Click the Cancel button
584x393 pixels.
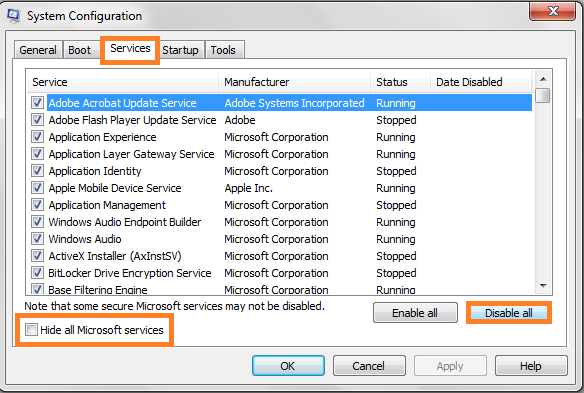pyautogui.click(x=369, y=366)
